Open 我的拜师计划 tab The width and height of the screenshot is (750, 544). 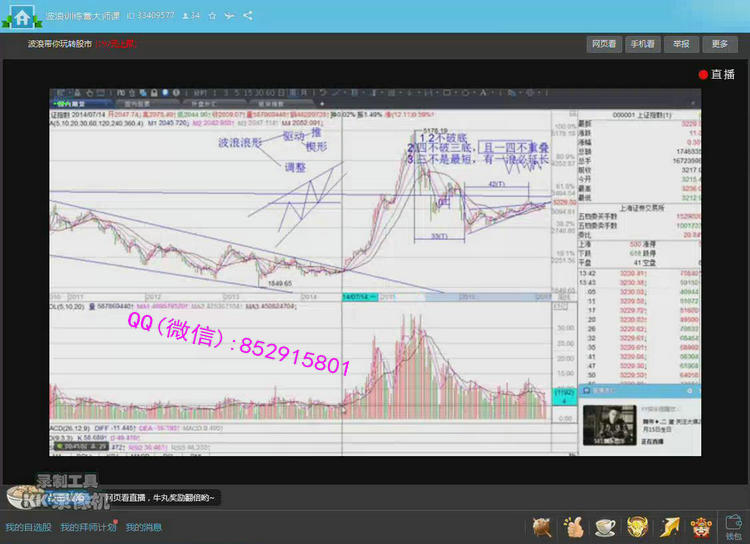(x=88, y=527)
